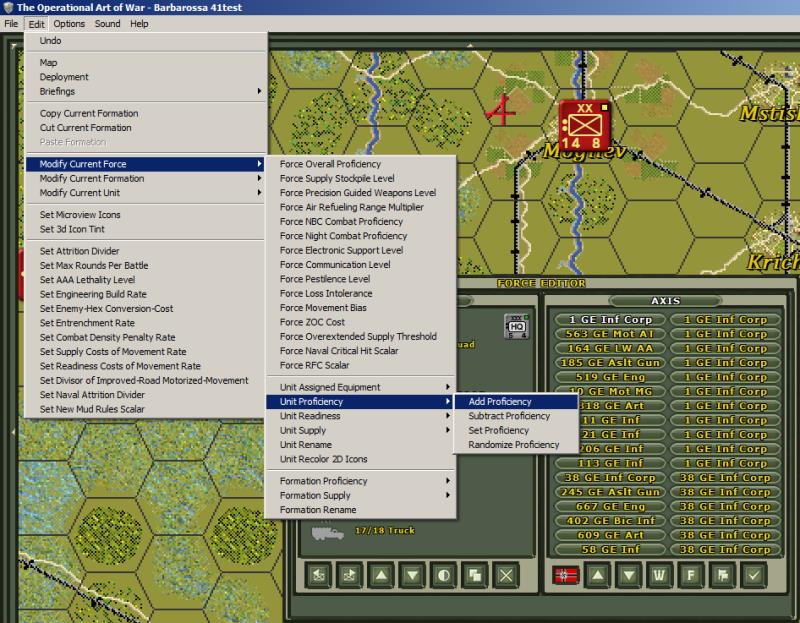Select Formation Rename
The height and width of the screenshot is (623, 800).
click(x=360, y=509)
